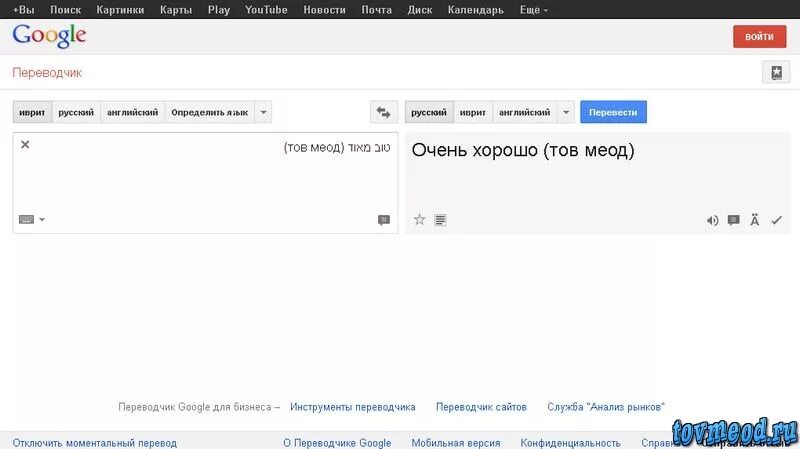Select source language русский

click(76, 112)
